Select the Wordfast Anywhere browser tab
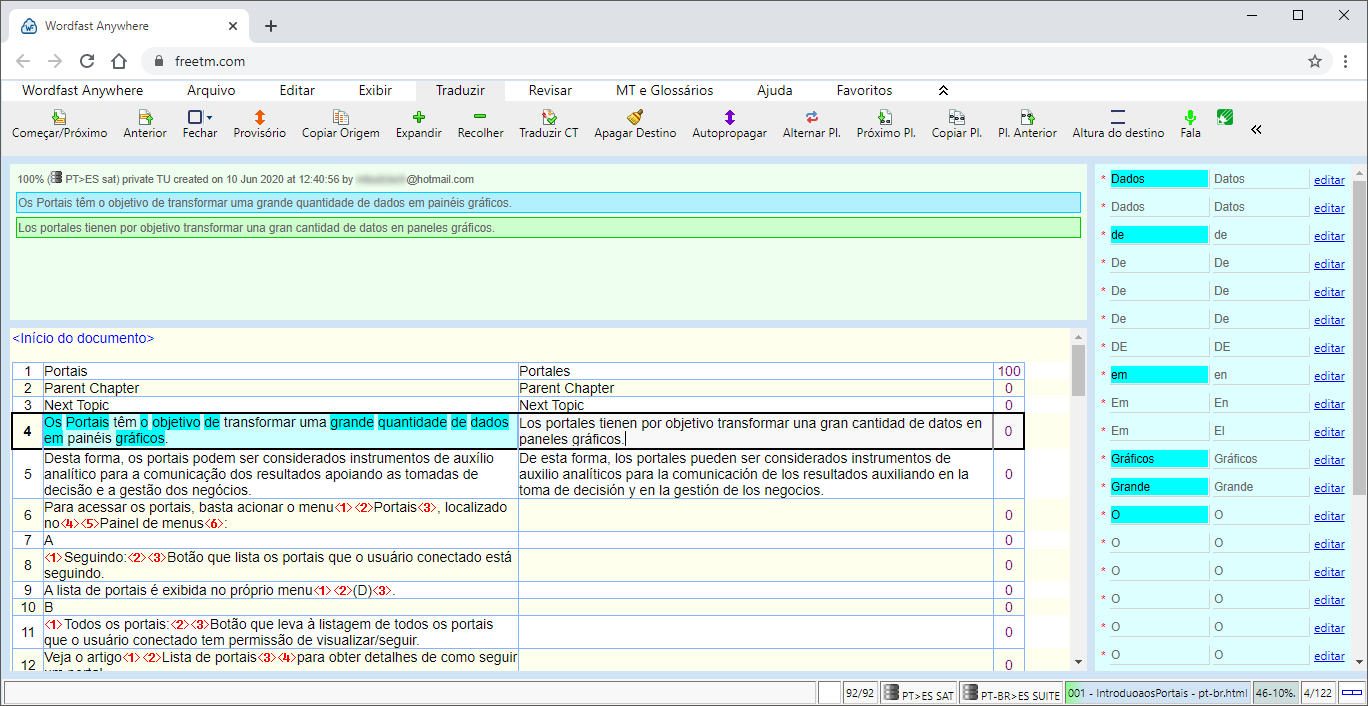The width and height of the screenshot is (1368, 706). point(130,26)
